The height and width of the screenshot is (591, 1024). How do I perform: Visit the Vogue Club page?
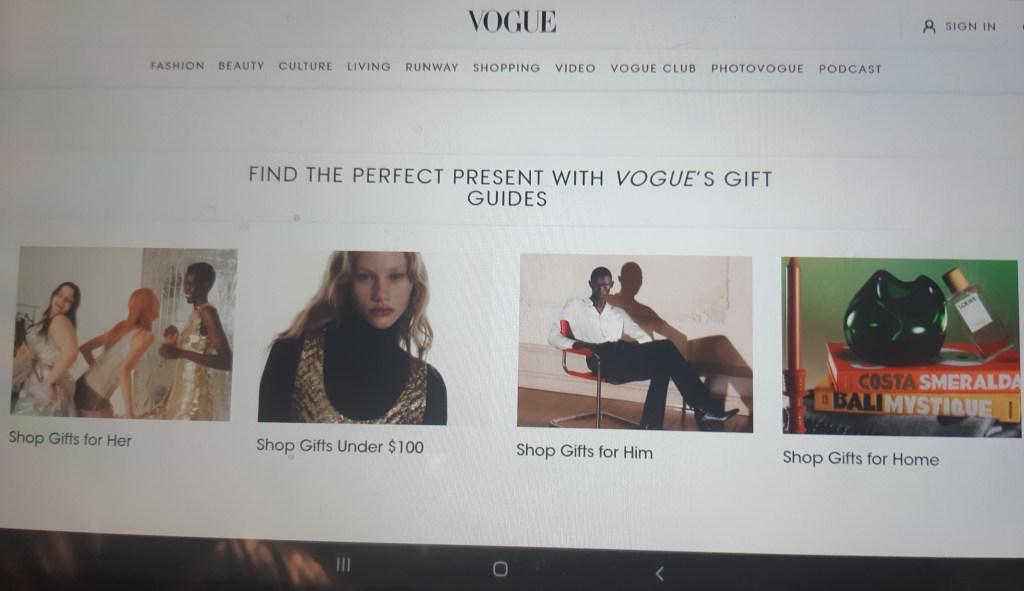[x=653, y=68]
